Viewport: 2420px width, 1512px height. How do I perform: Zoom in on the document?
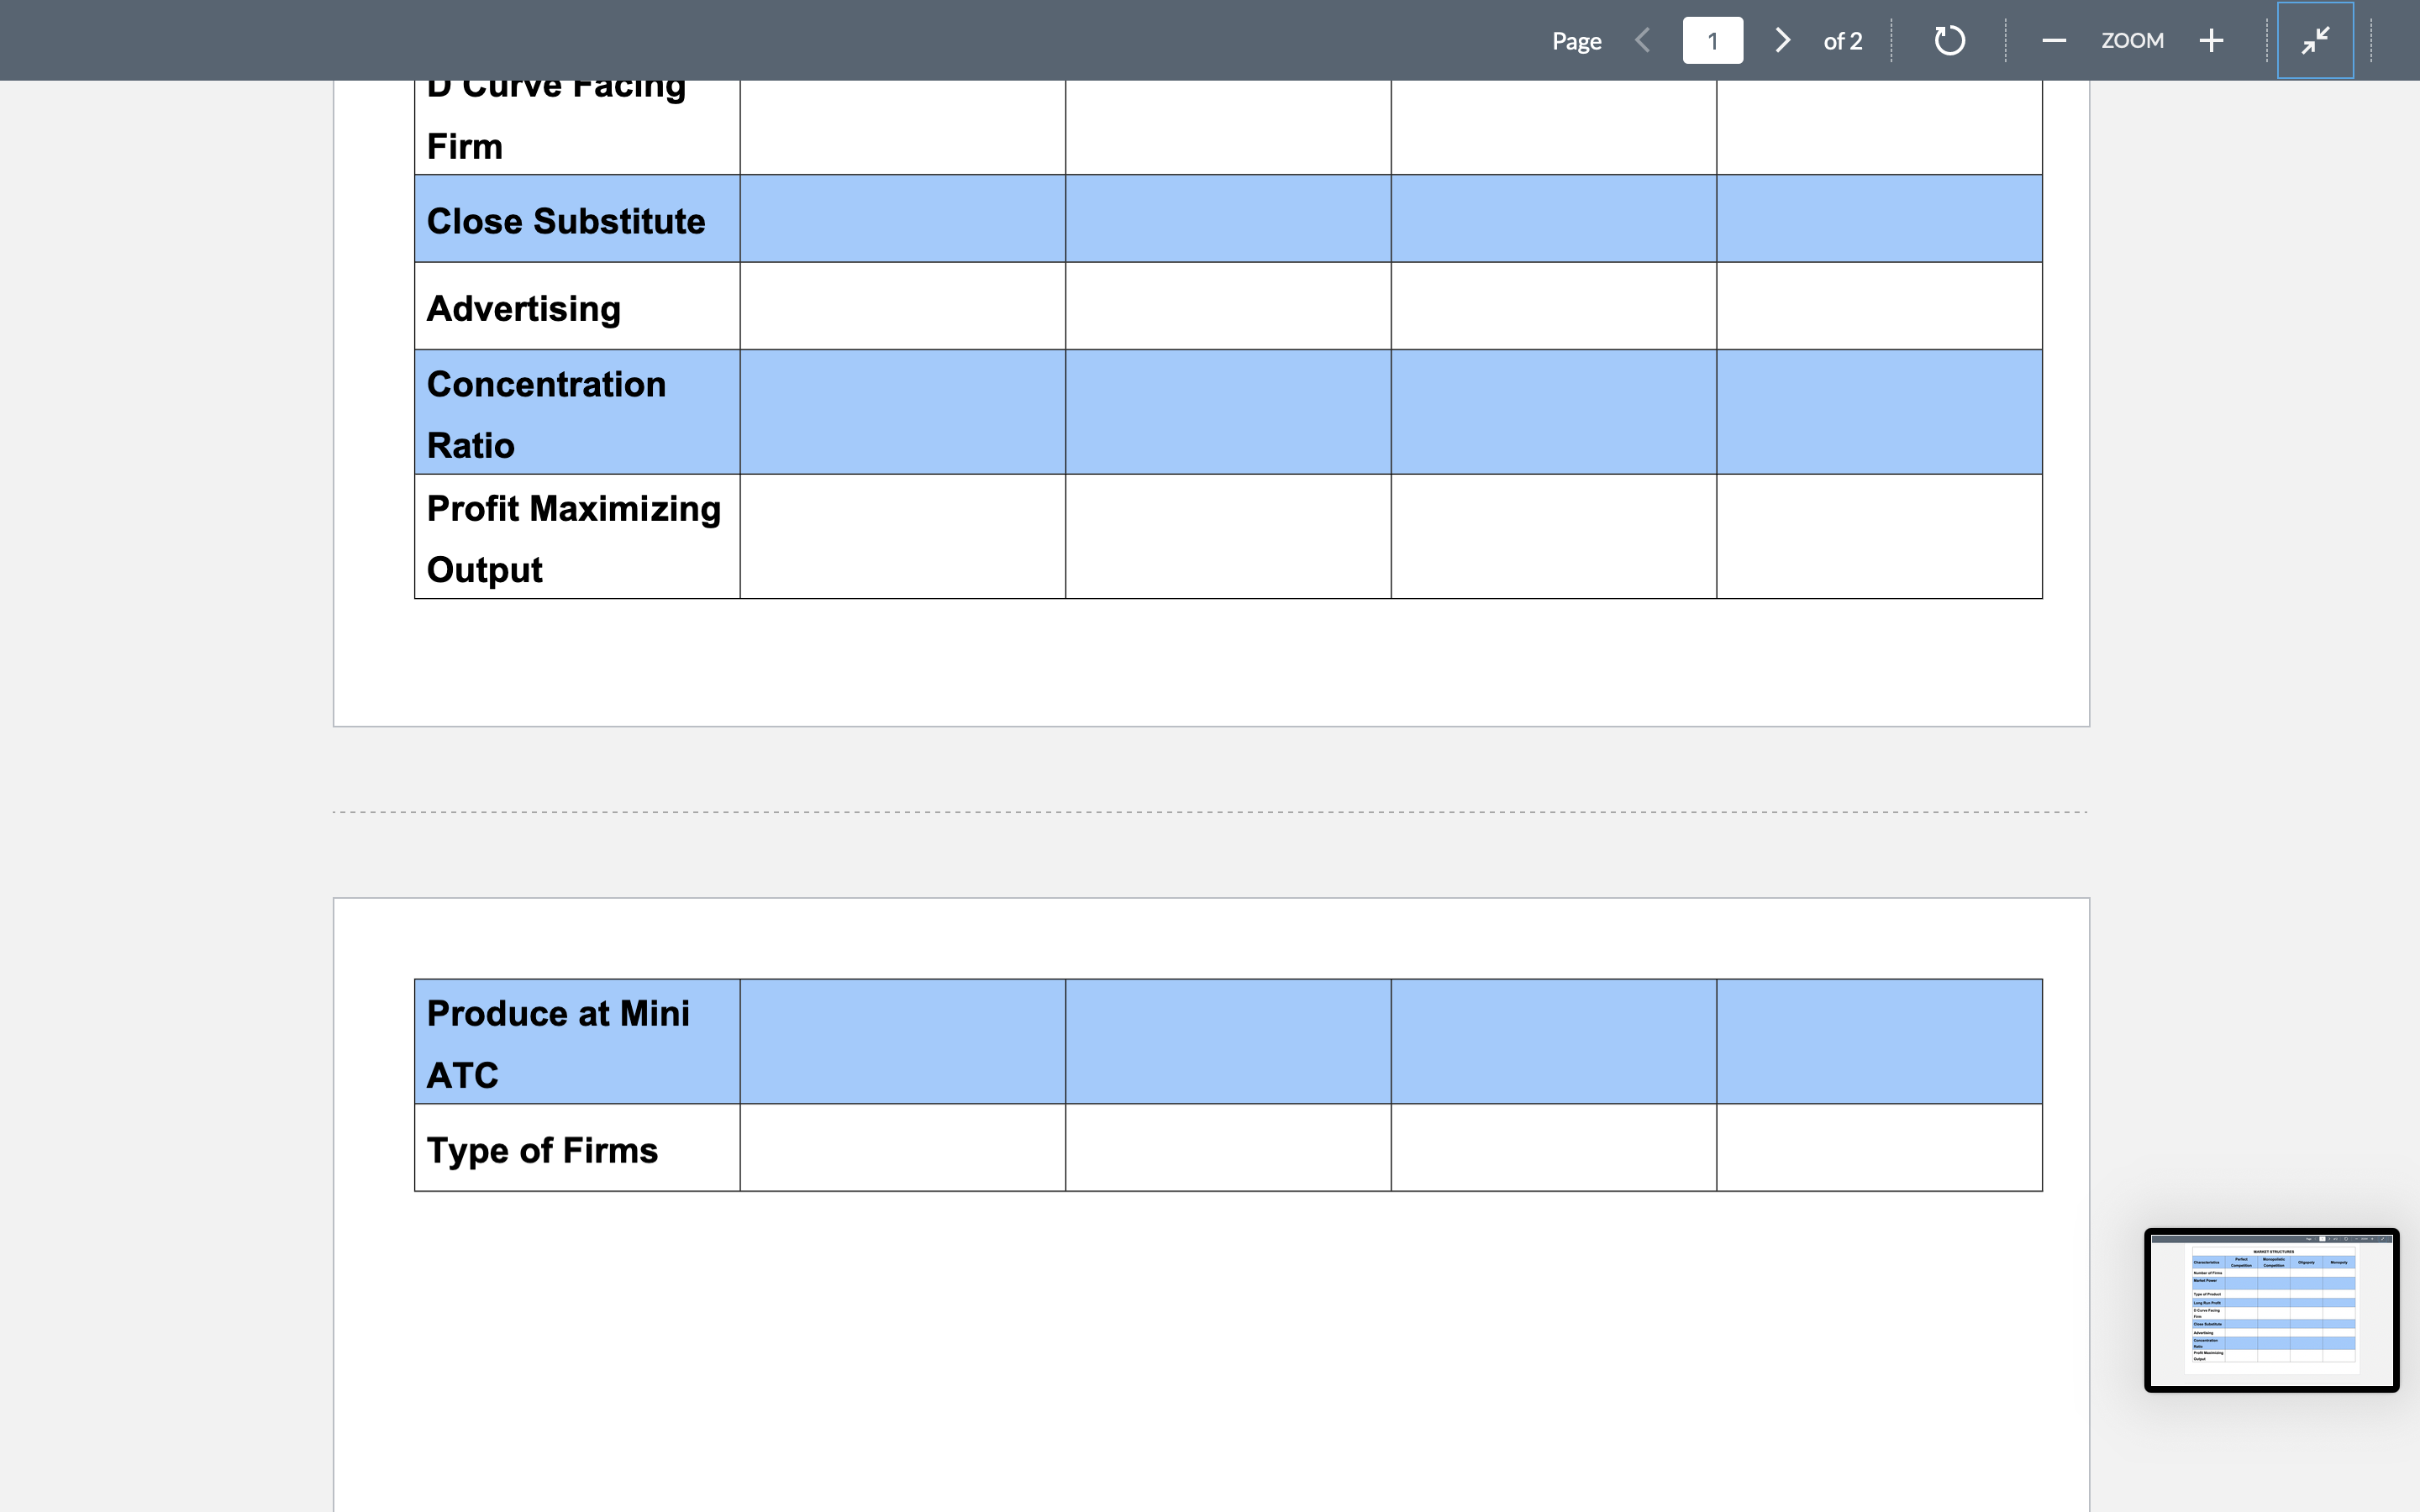pos(2211,40)
